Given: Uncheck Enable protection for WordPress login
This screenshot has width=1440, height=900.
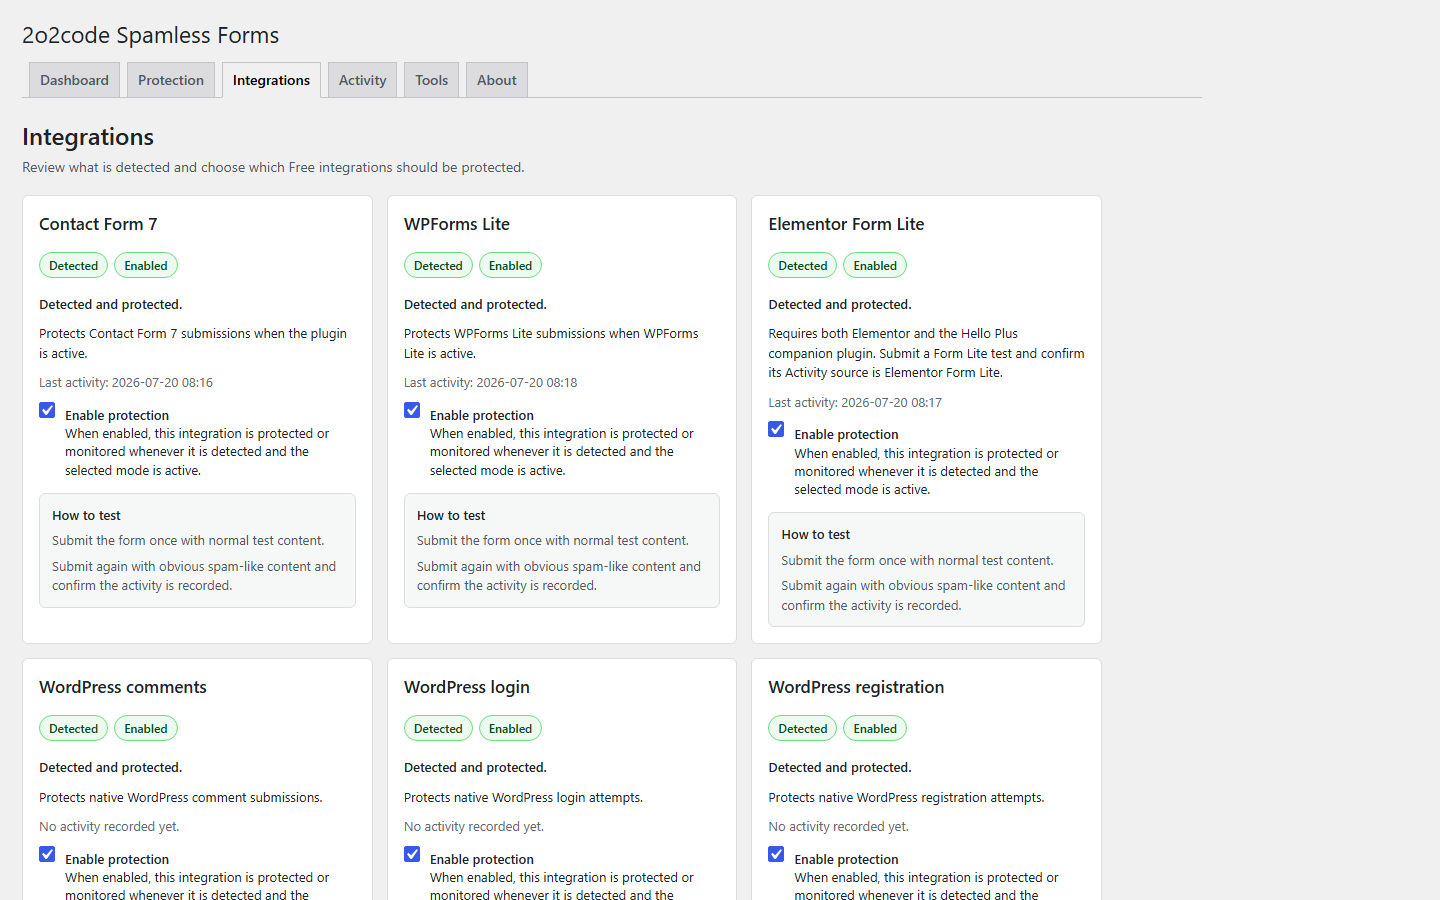Looking at the screenshot, I should pos(412,854).
